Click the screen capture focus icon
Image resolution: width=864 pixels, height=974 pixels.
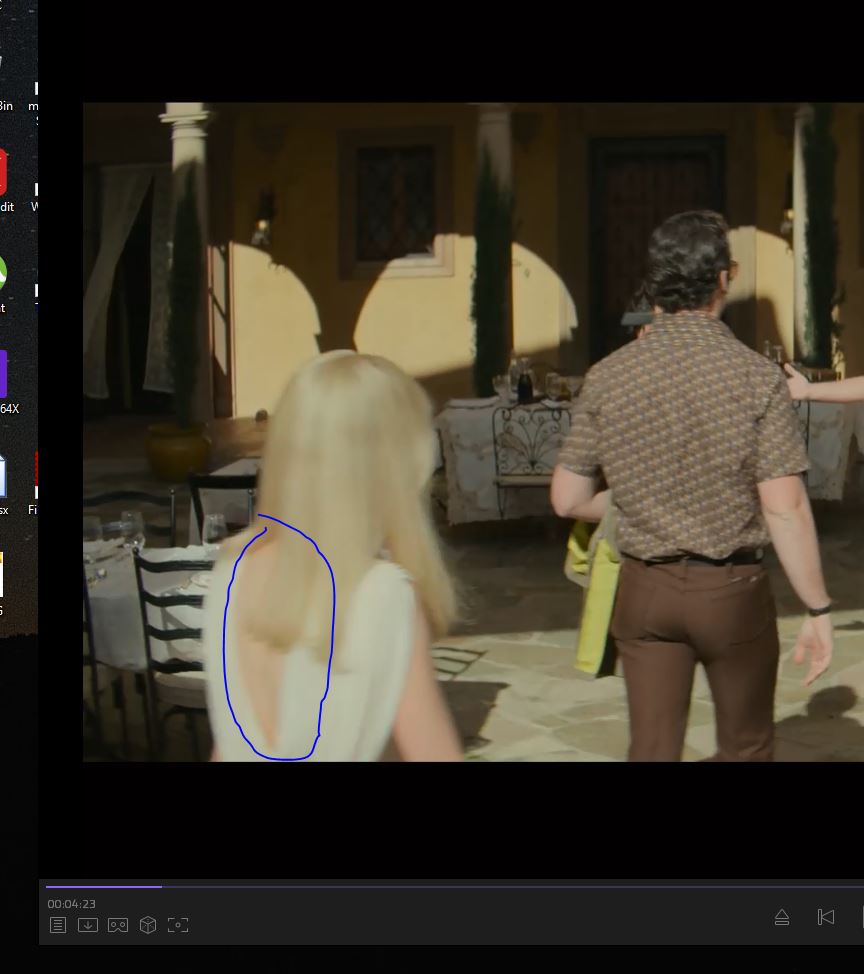click(x=178, y=925)
